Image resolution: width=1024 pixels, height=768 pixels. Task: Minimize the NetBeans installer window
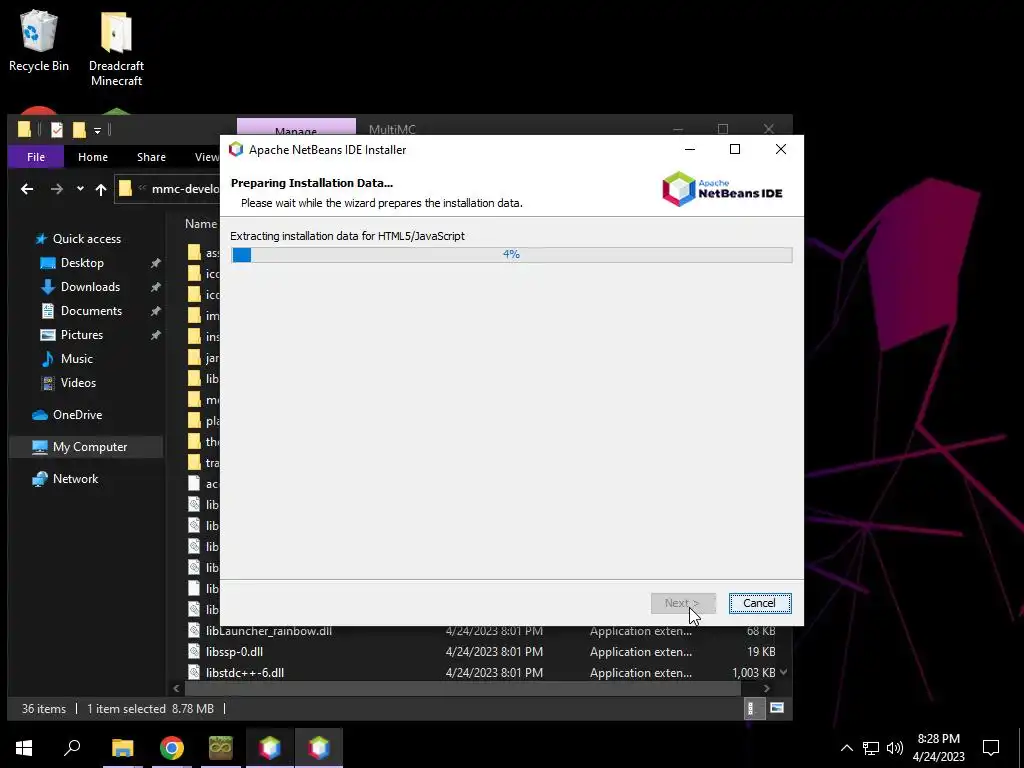tap(690, 149)
